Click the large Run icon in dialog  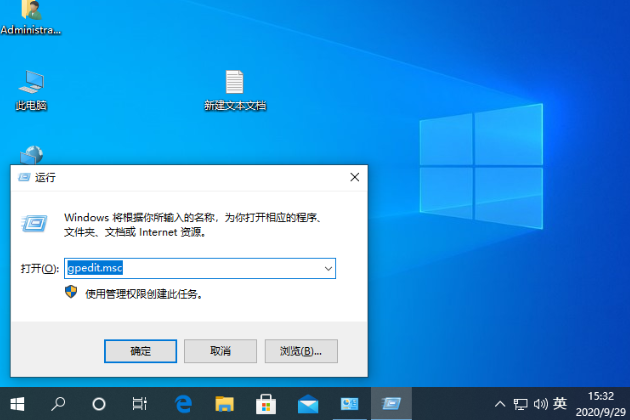click(35, 223)
